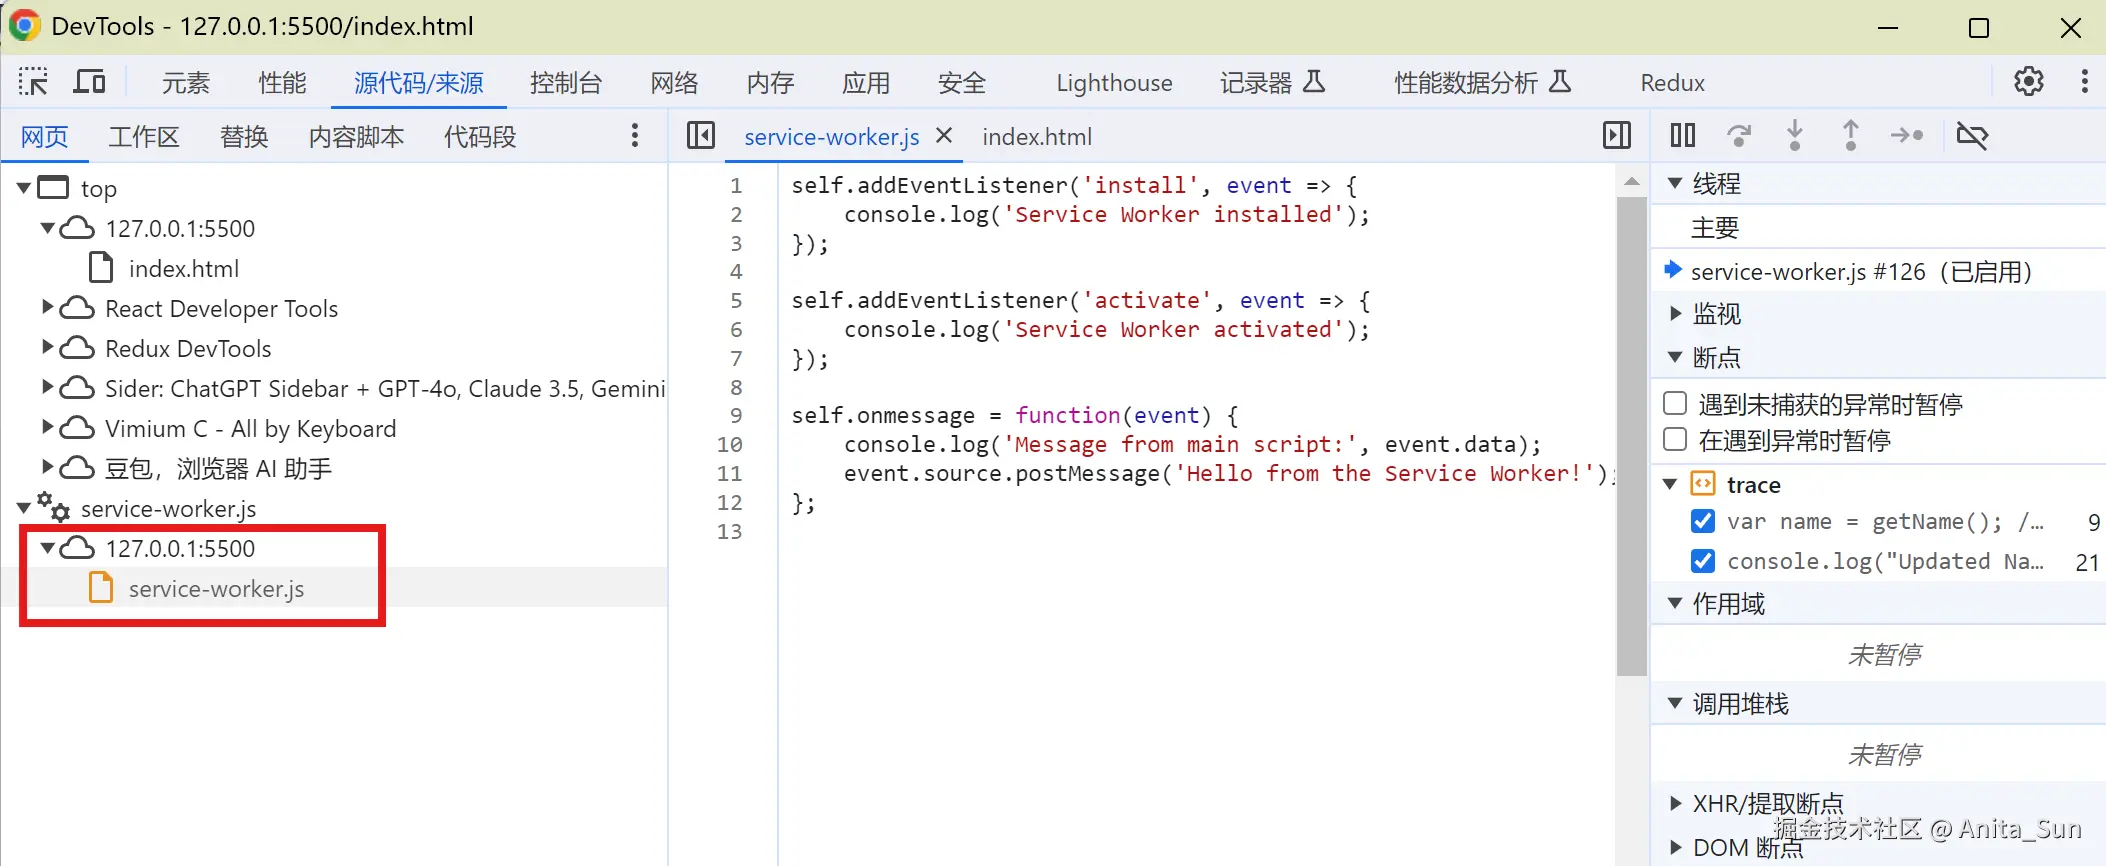The height and width of the screenshot is (866, 2106).
Task: Switch to 代码段 (Snippets) navigator tab
Action: 480,137
